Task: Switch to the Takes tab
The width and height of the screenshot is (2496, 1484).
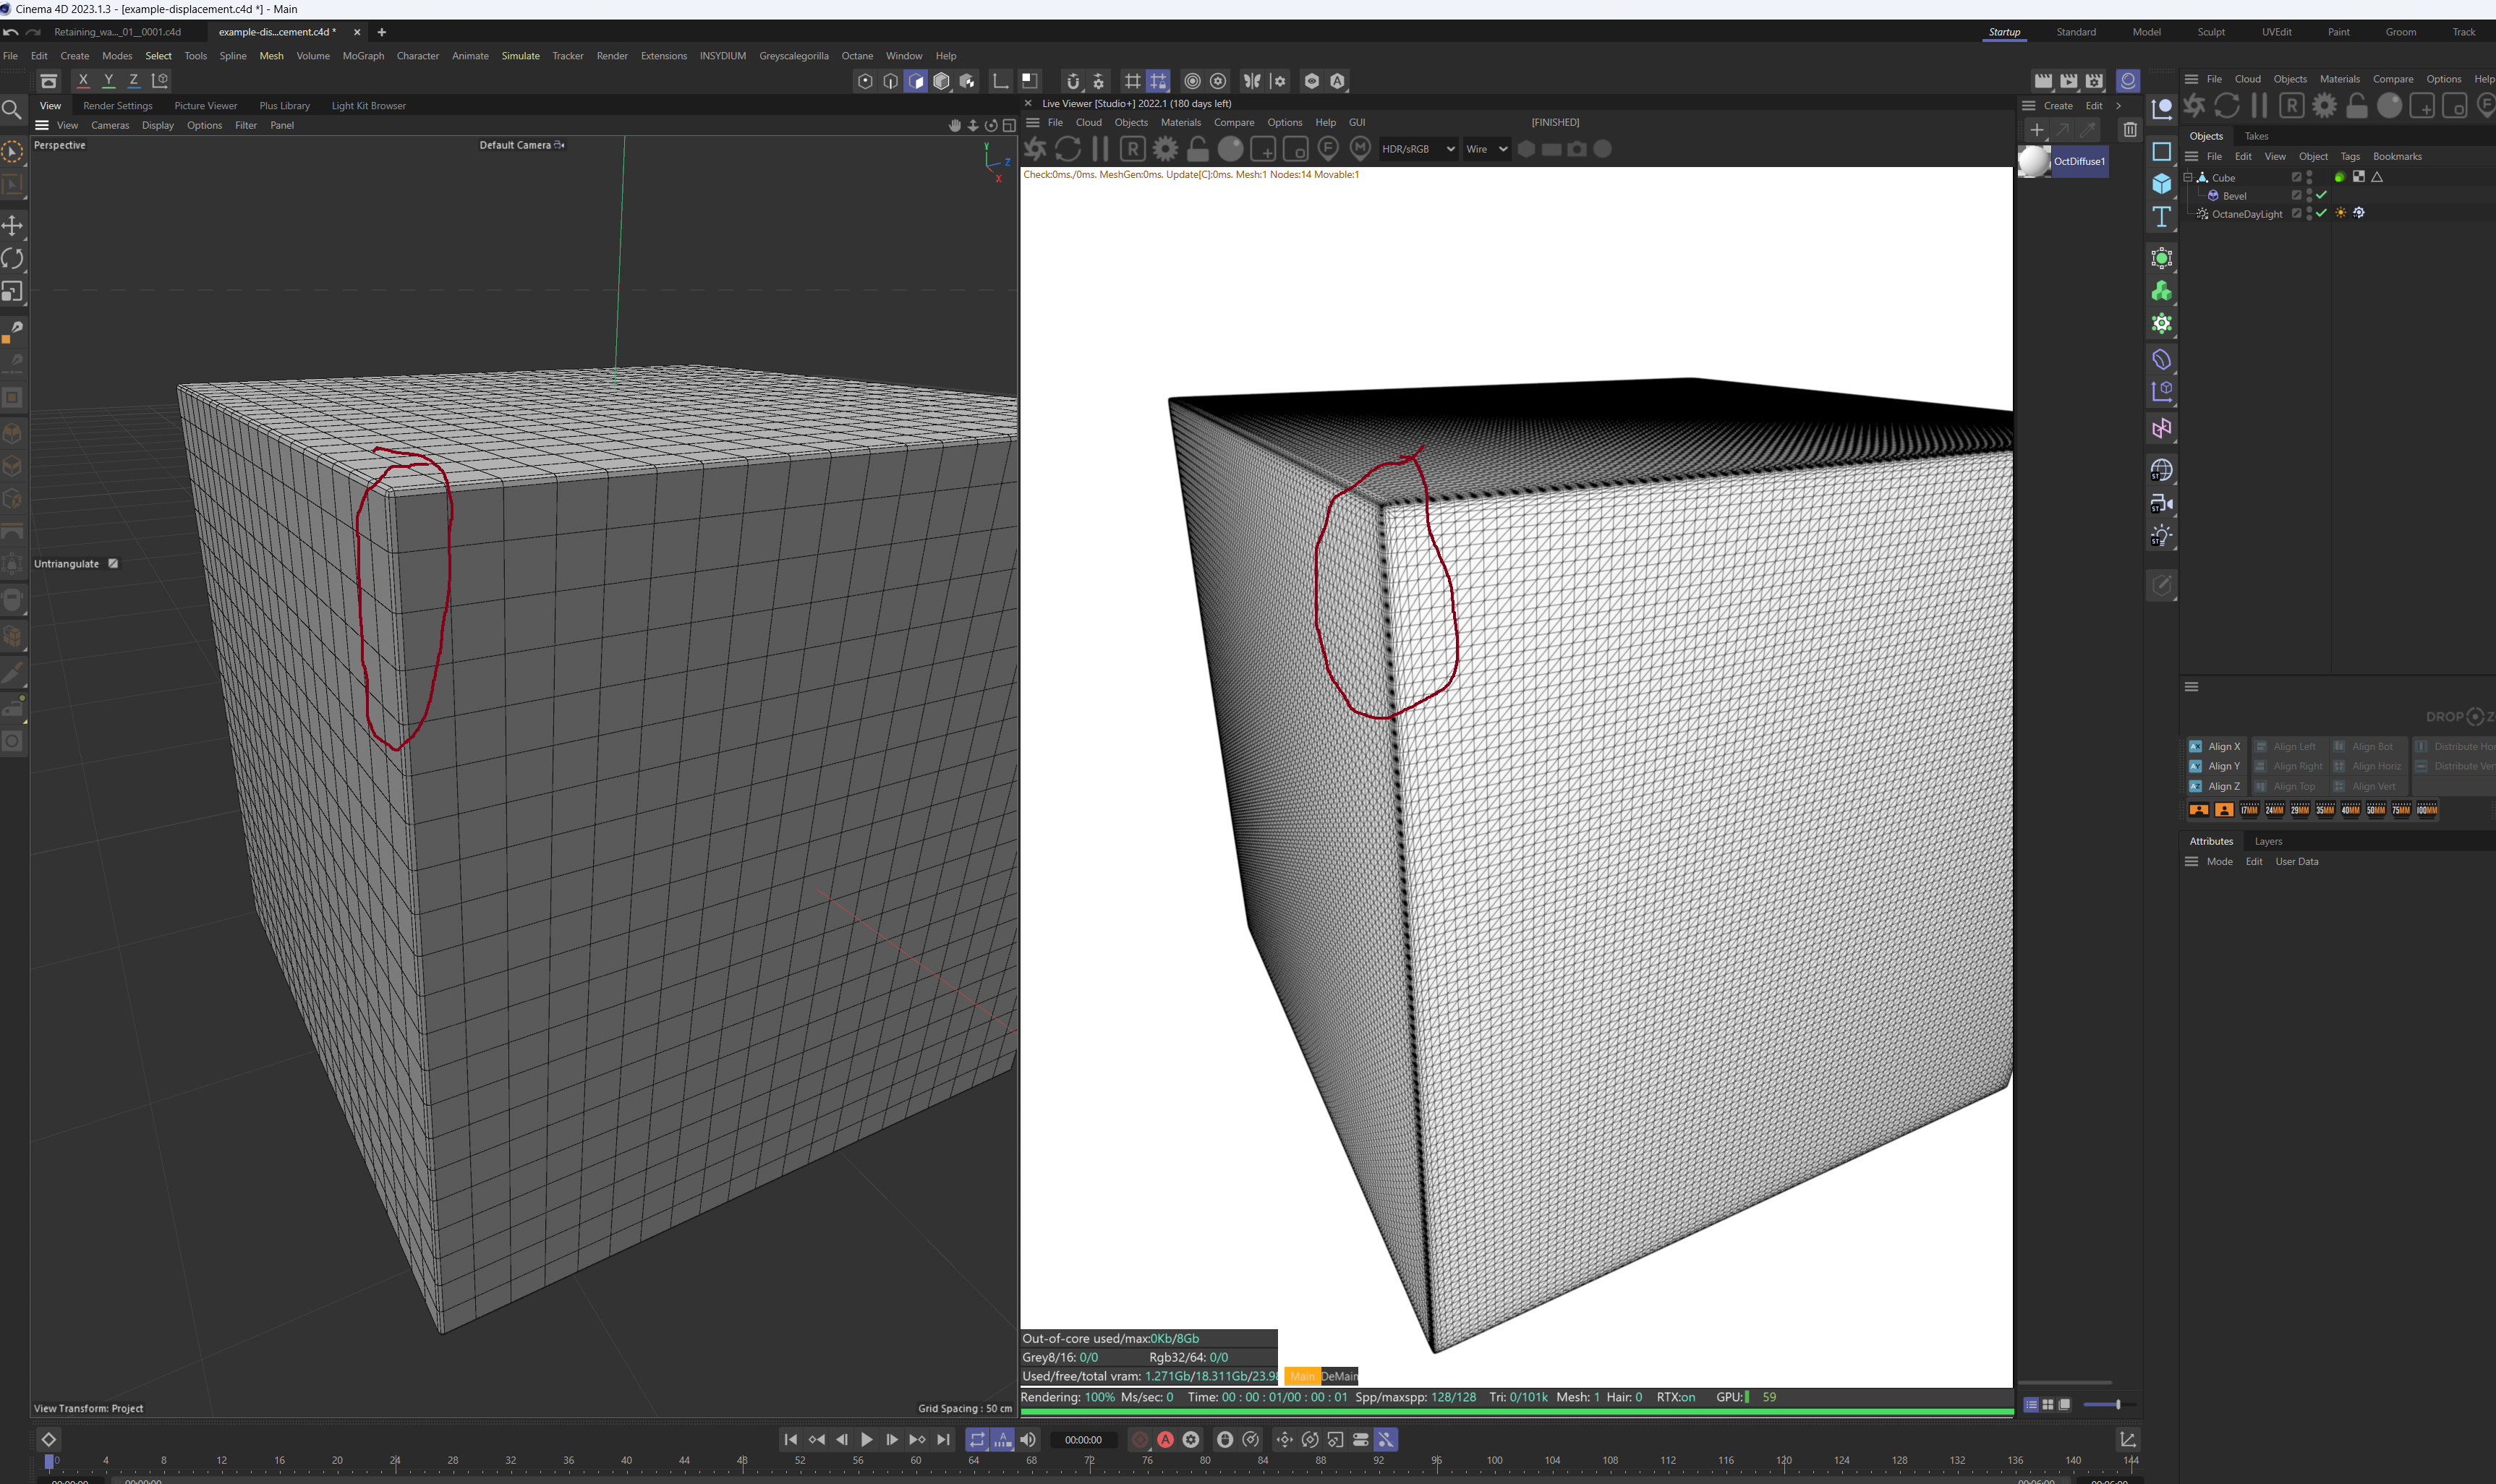Action: click(2256, 136)
